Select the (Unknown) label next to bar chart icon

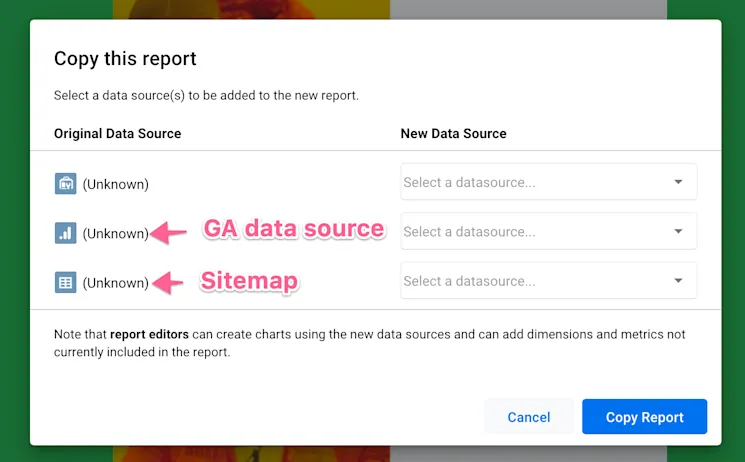115,233
